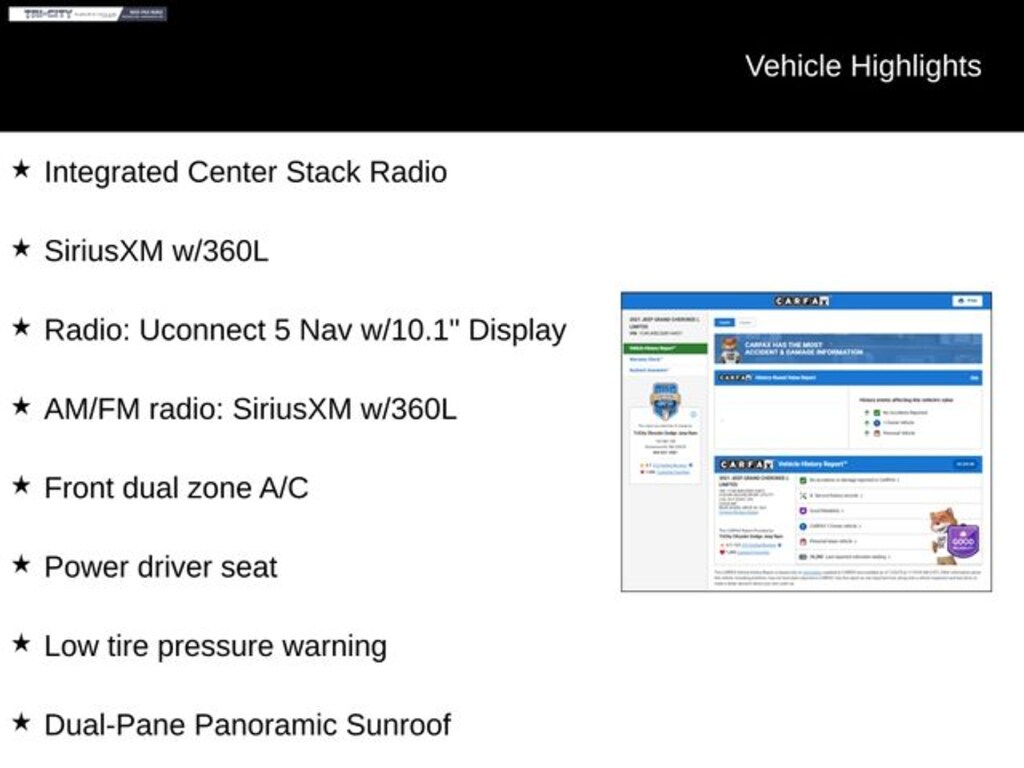
Task: Click the service history records wrench icon
Action: tap(803, 495)
